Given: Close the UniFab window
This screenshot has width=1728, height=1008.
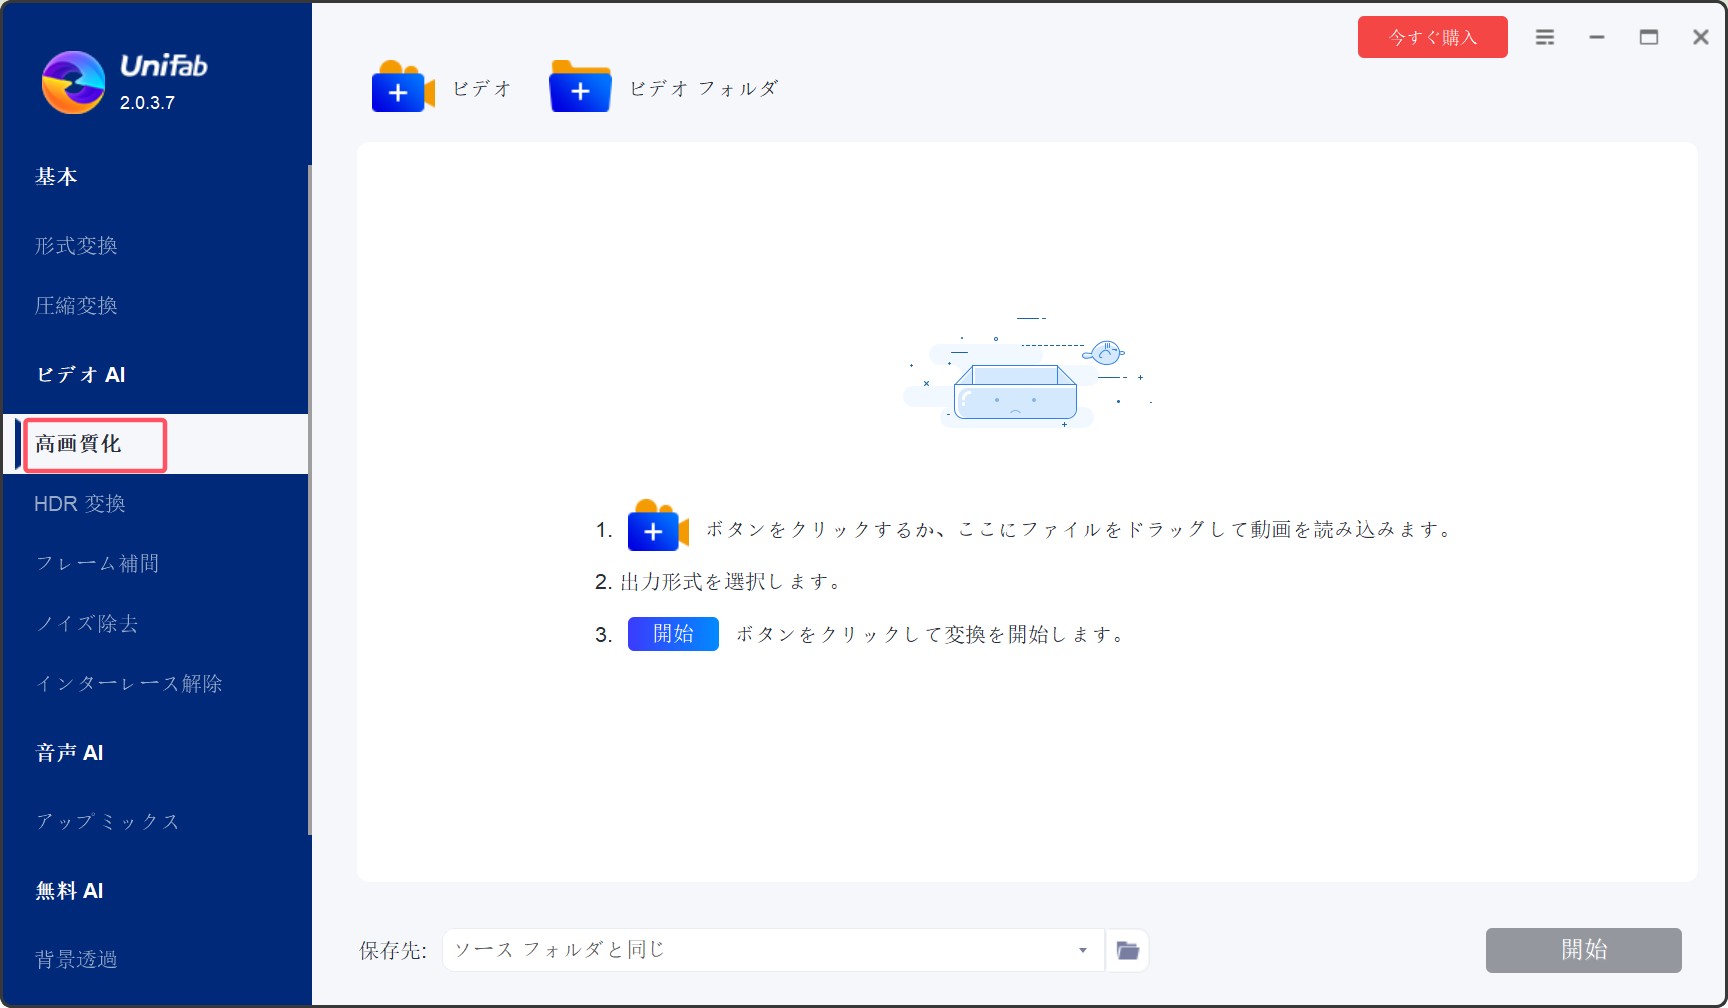Looking at the screenshot, I should tap(1700, 37).
